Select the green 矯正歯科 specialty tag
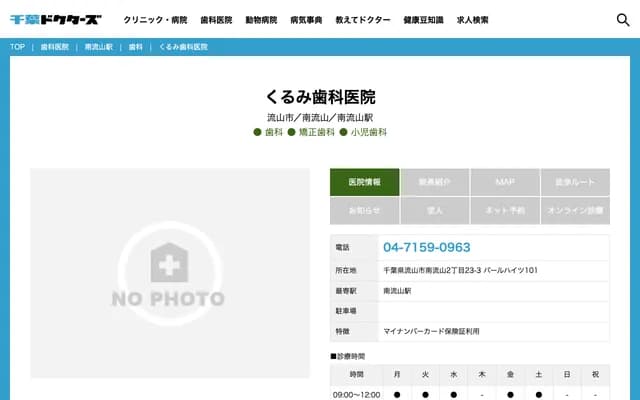Image resolution: width=640 pixels, height=400 pixels. click(x=311, y=132)
